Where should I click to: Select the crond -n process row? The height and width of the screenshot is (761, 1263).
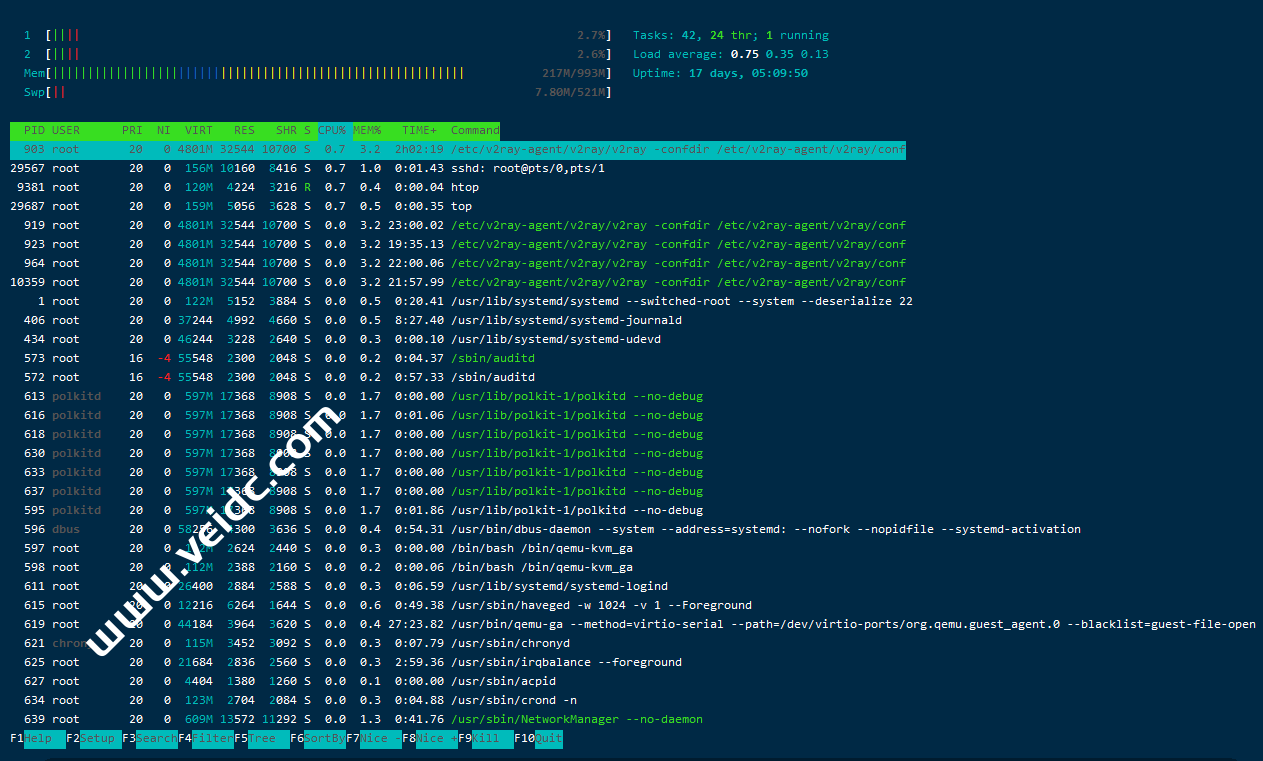click(294, 700)
